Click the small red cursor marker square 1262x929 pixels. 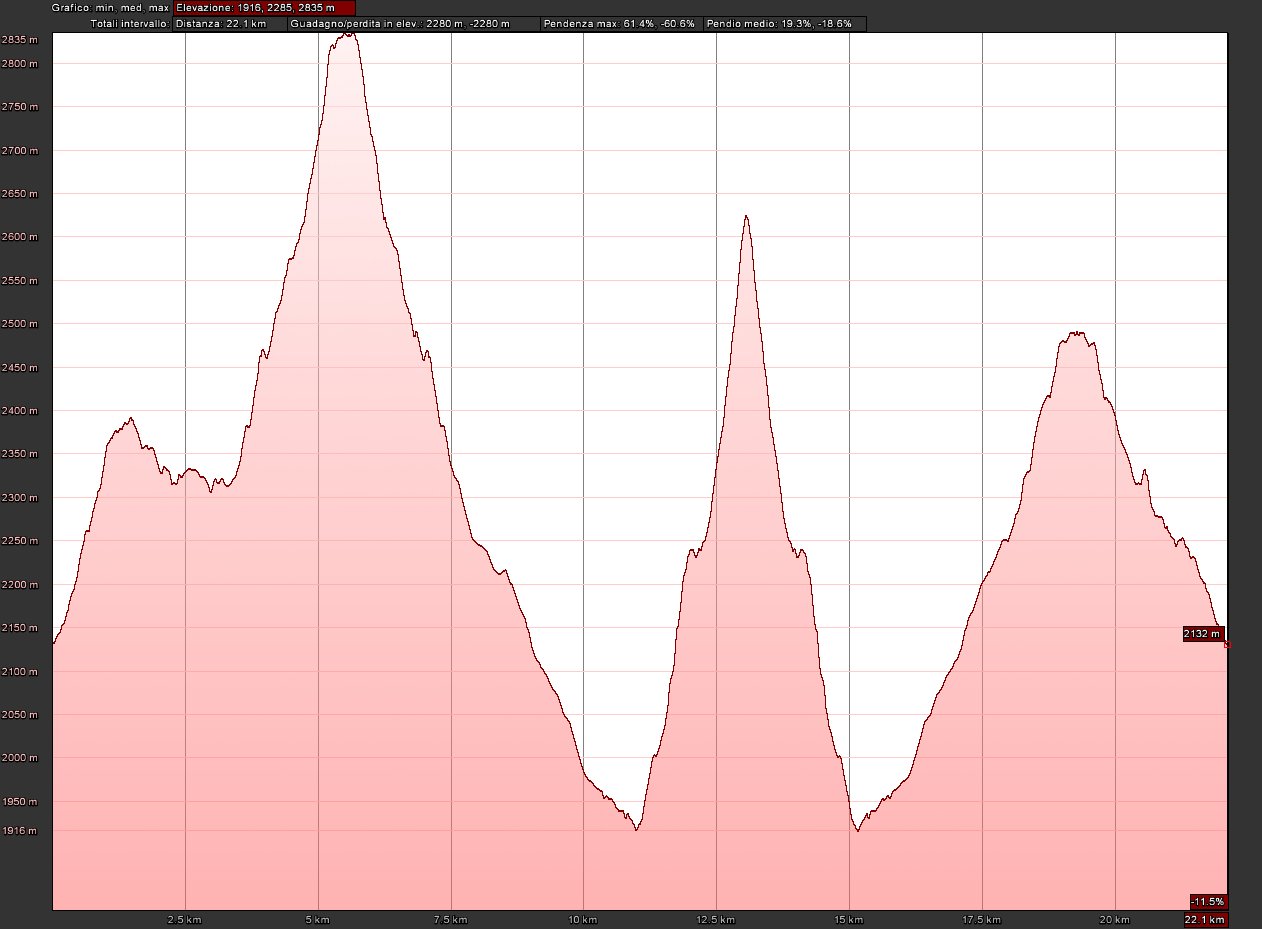tap(1227, 646)
